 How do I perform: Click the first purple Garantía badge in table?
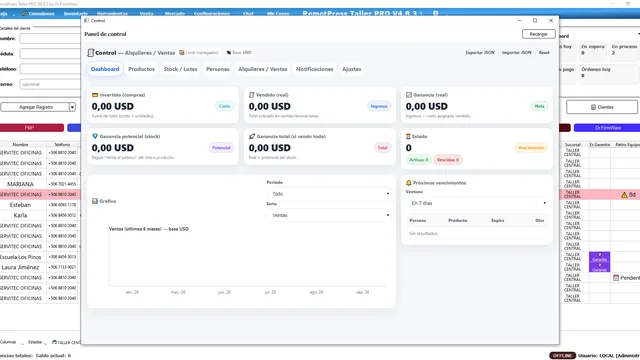(x=600, y=257)
